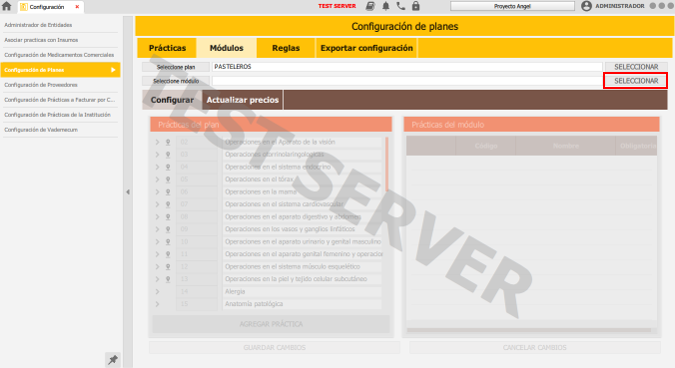This screenshot has height=368, width=675.
Task: Switch to the Prácticas tab
Action: (167, 48)
